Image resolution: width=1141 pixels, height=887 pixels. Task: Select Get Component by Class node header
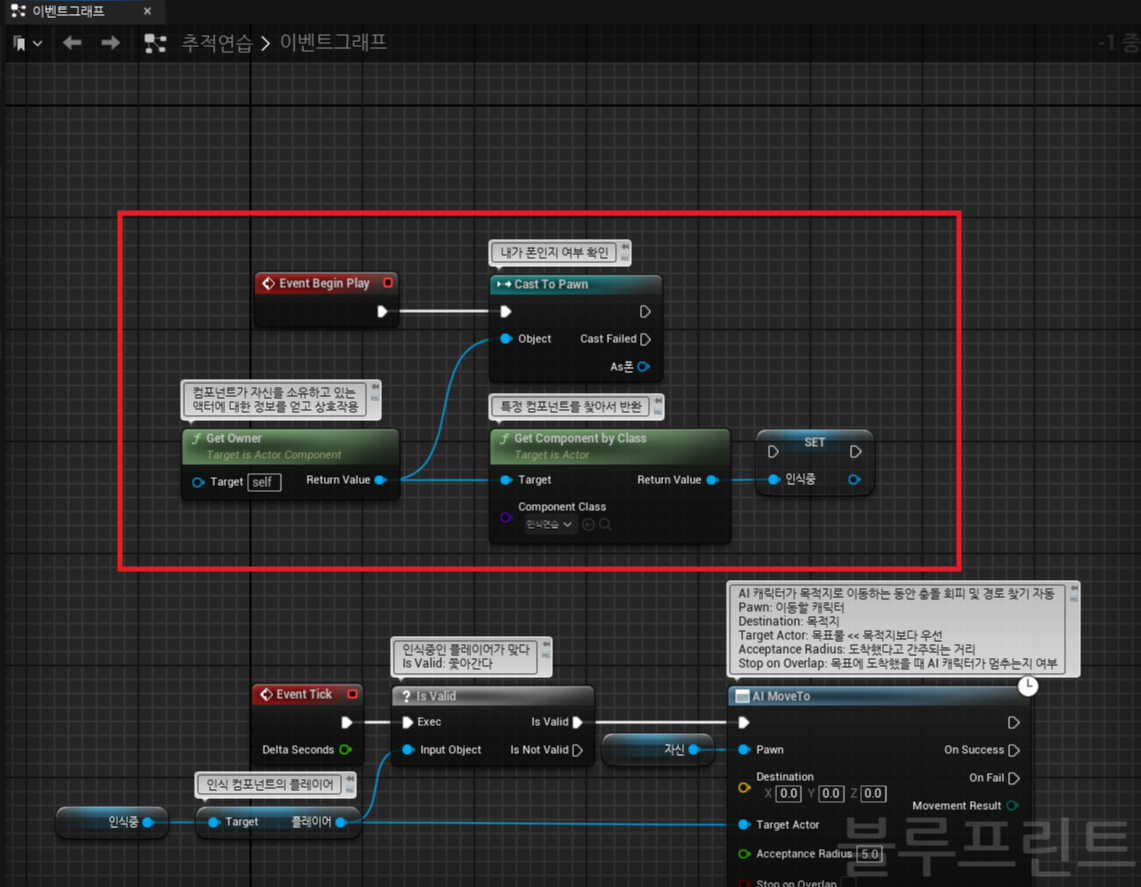point(610,445)
